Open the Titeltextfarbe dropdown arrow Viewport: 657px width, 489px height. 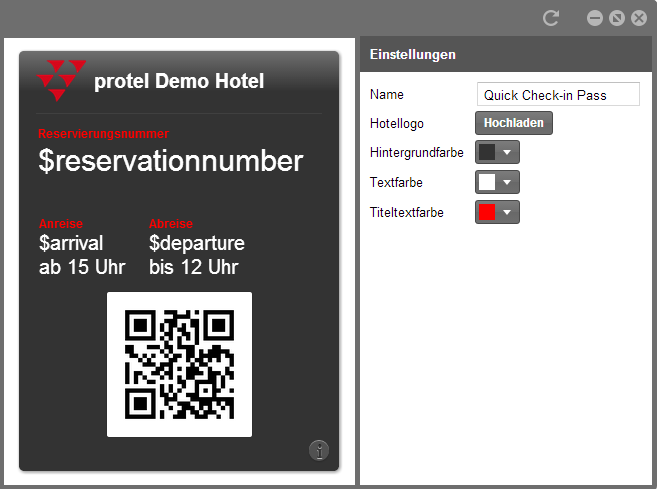point(507,212)
